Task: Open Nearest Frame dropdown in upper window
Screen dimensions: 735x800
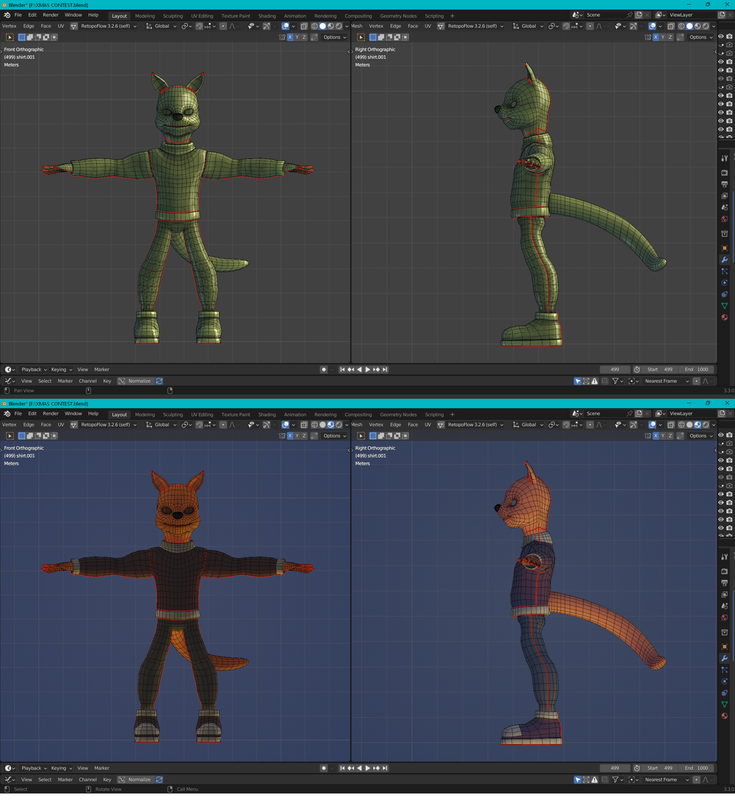Action: [x=666, y=381]
